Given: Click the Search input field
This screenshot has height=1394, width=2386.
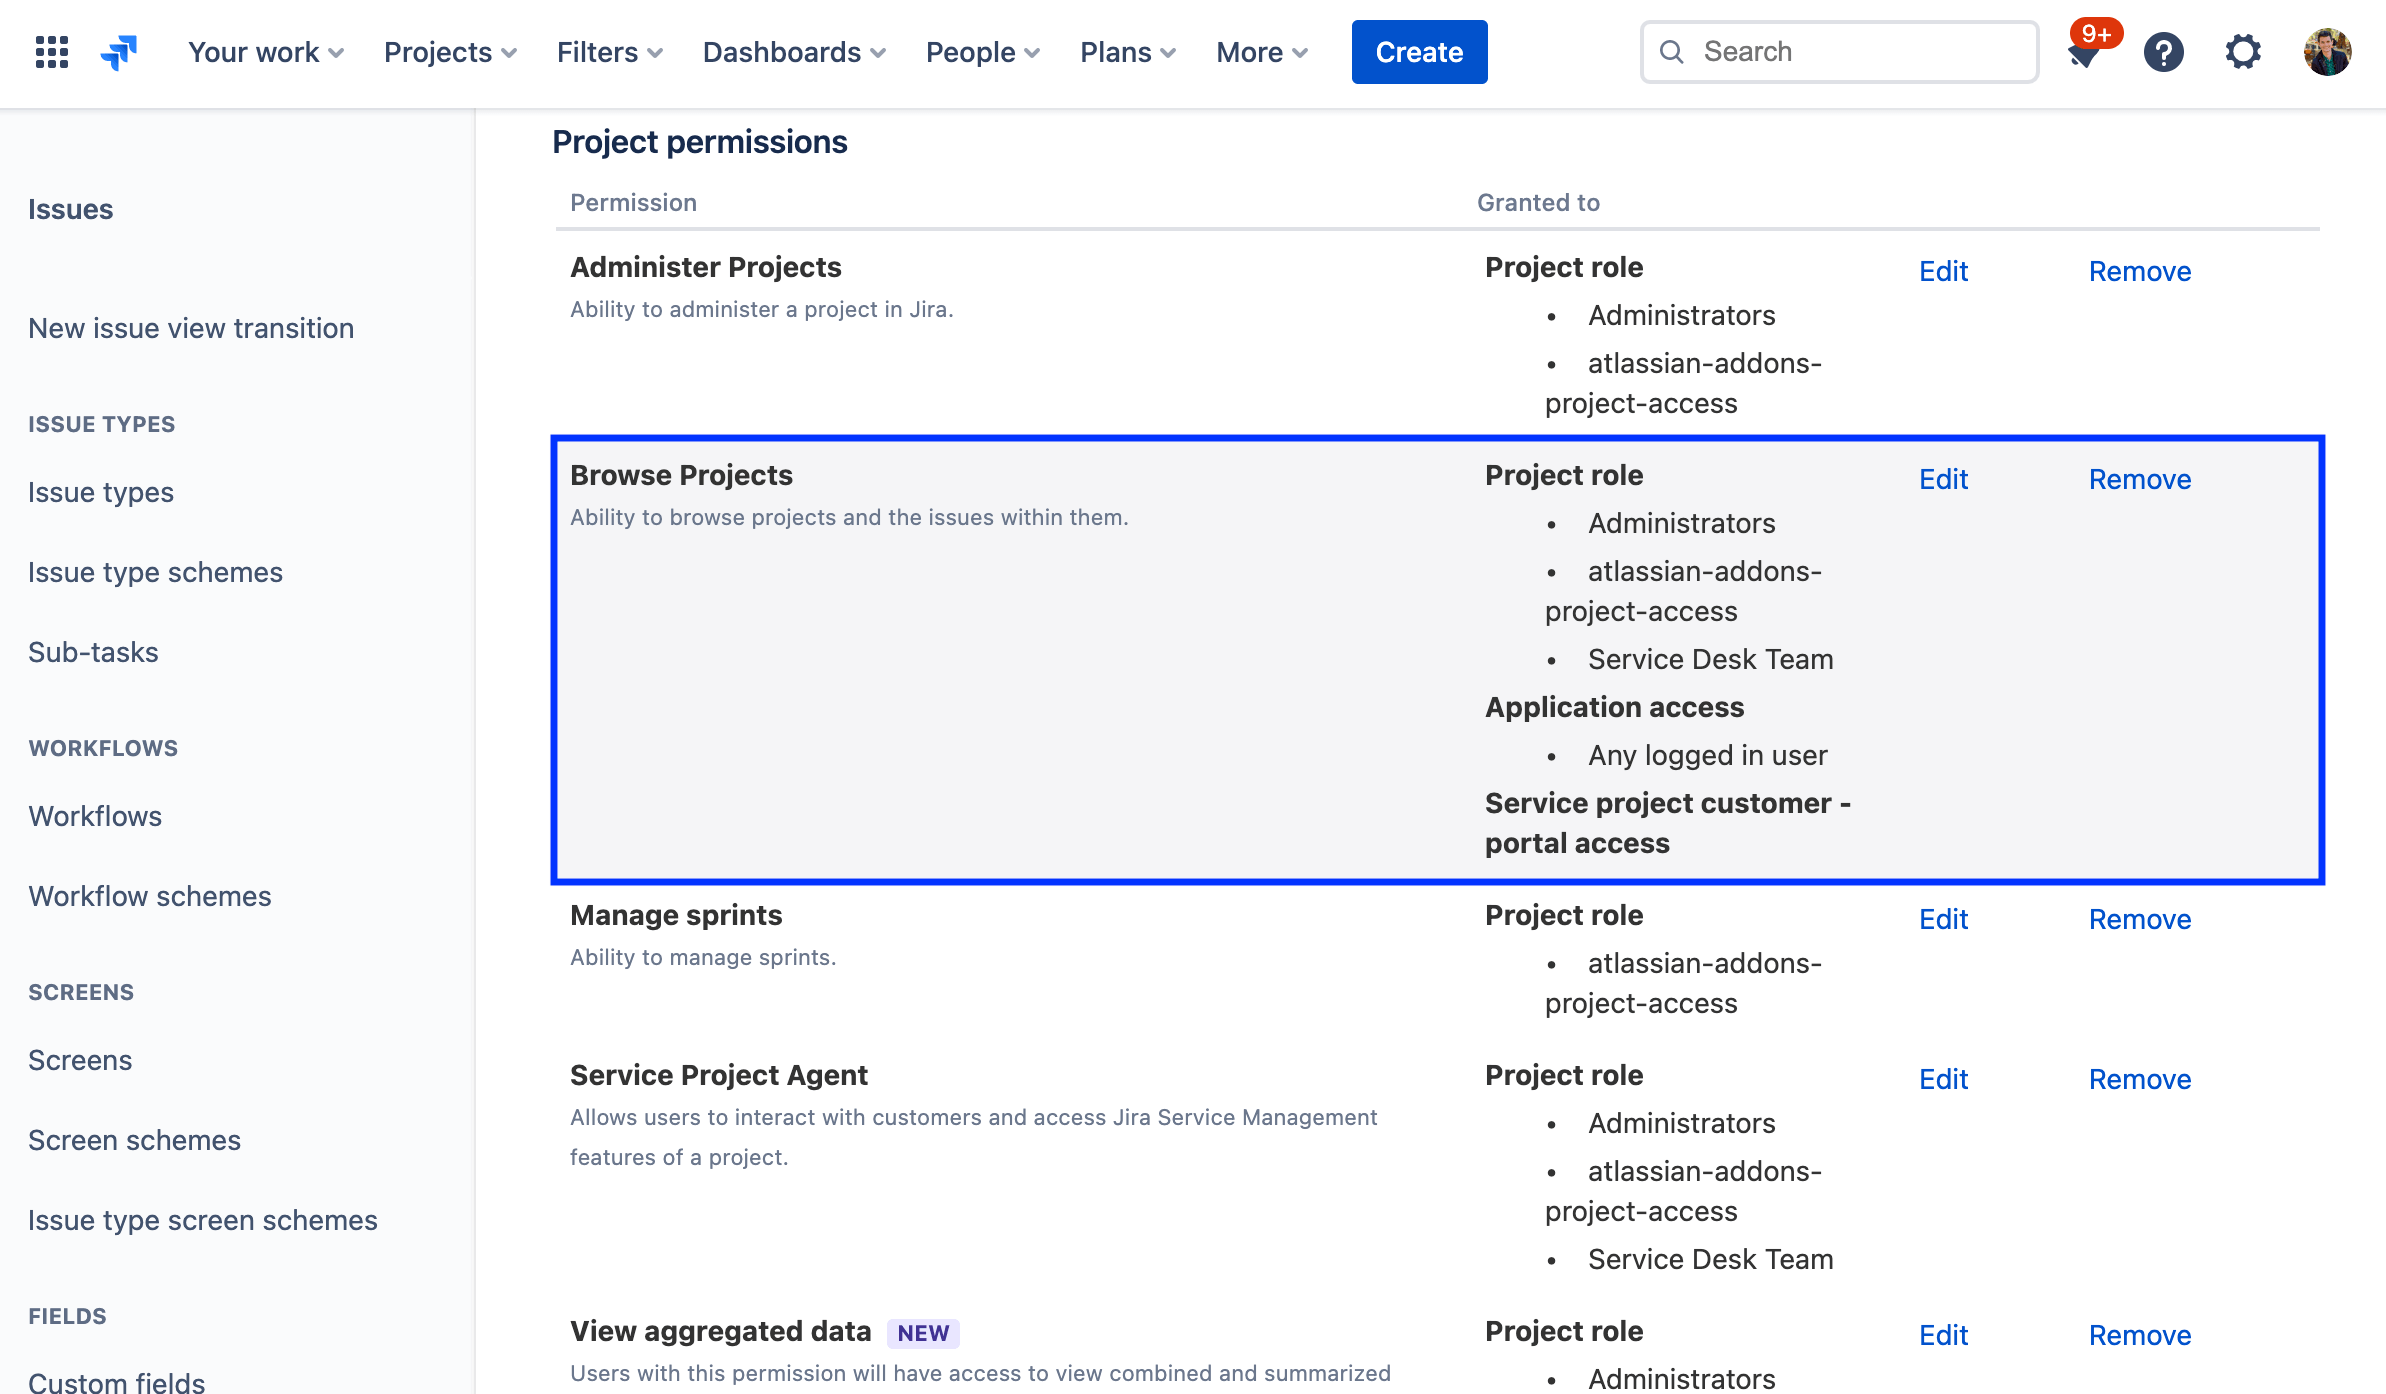Looking at the screenshot, I should 1840,50.
